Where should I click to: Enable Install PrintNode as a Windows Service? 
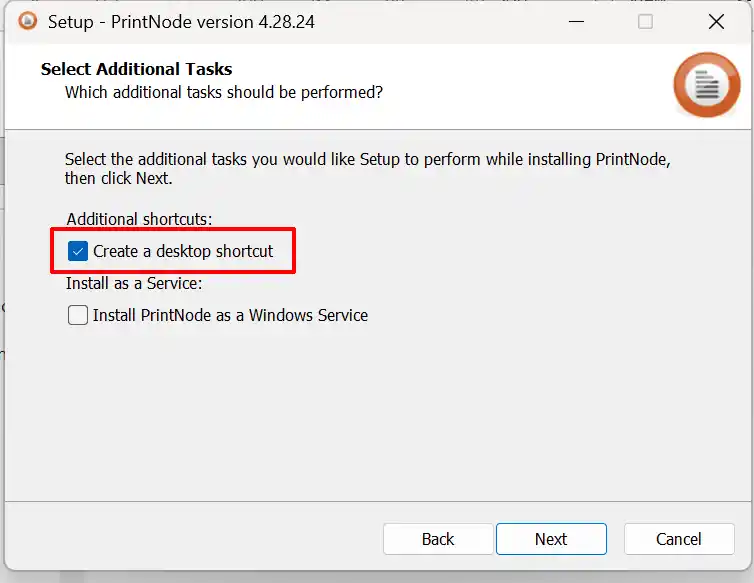point(78,316)
